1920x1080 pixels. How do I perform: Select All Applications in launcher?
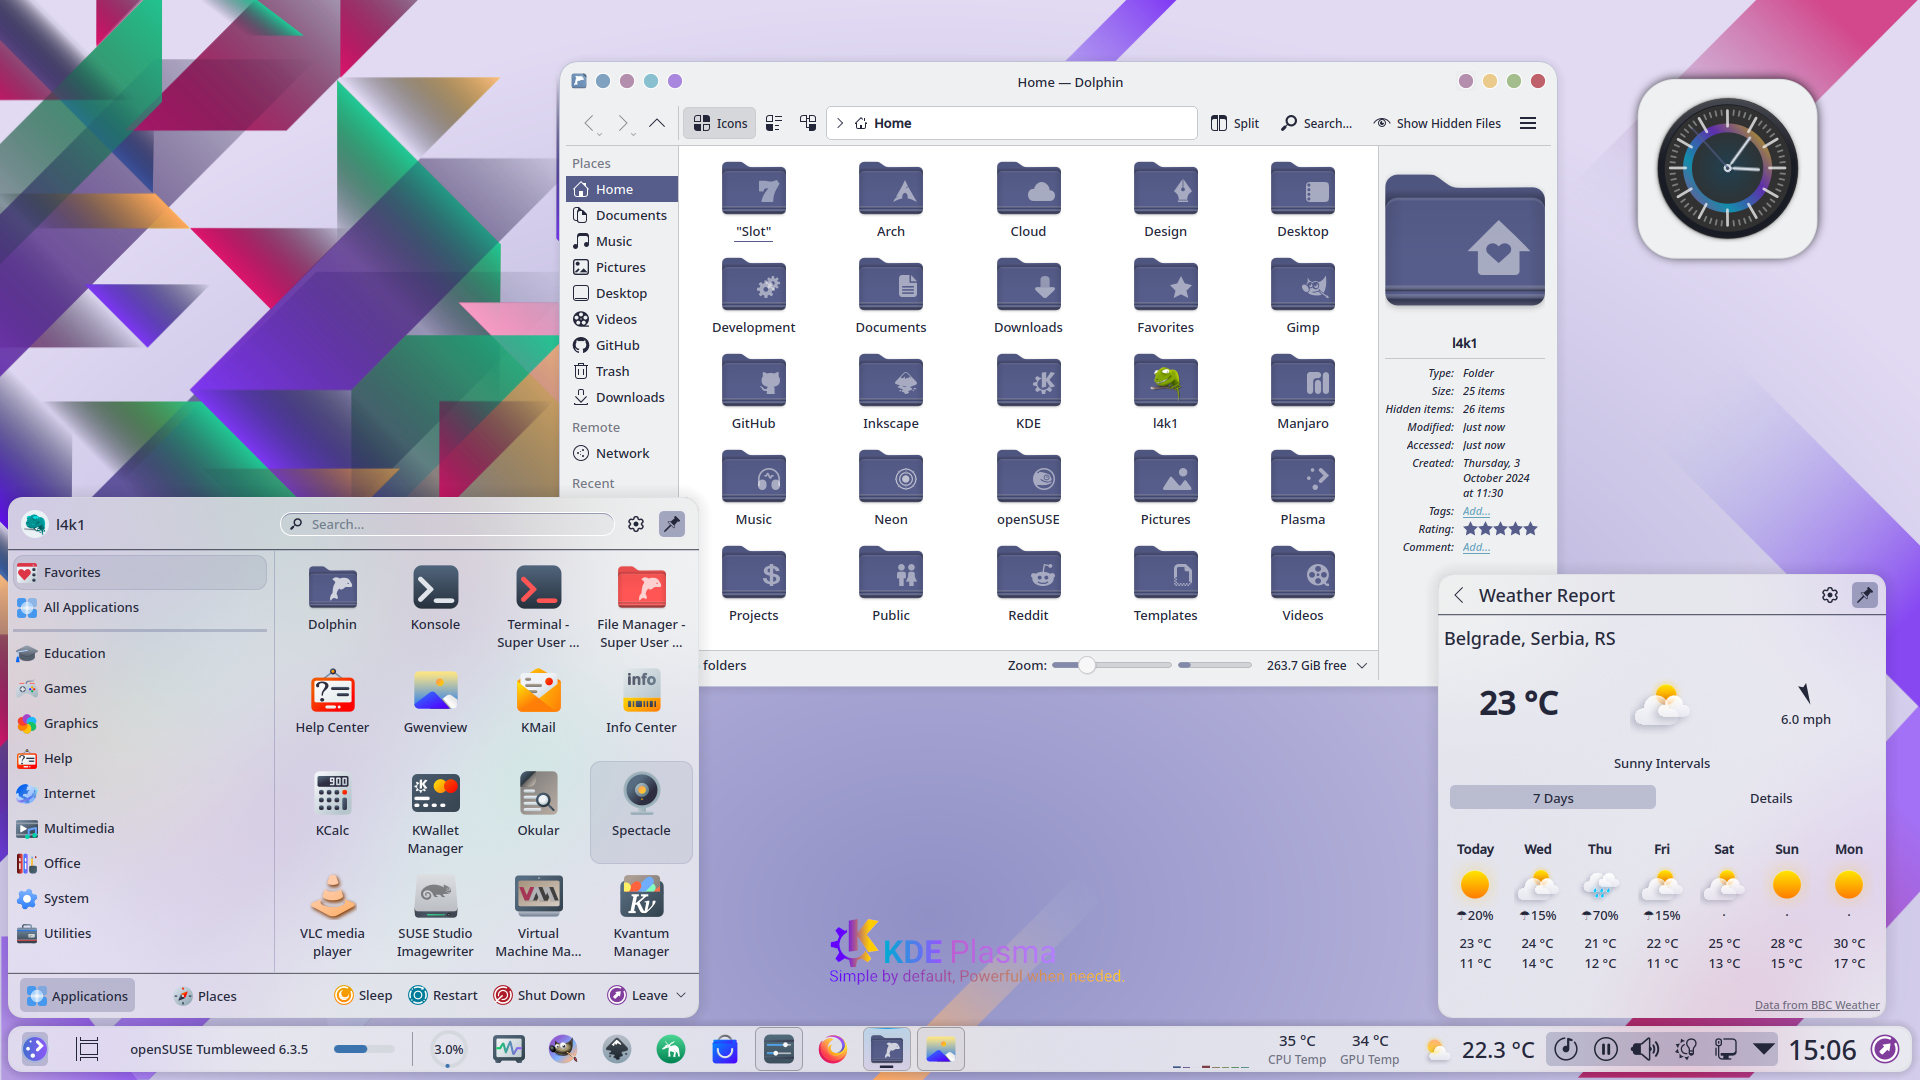(140, 607)
